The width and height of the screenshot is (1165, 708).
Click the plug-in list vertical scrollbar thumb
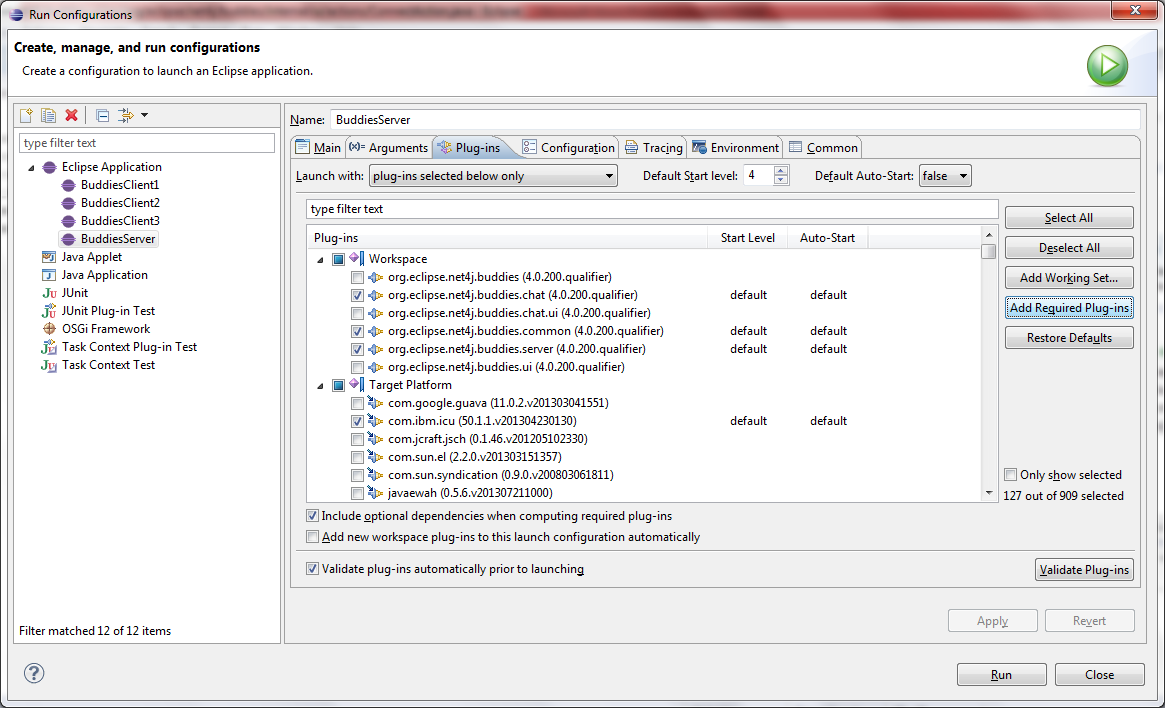point(988,251)
